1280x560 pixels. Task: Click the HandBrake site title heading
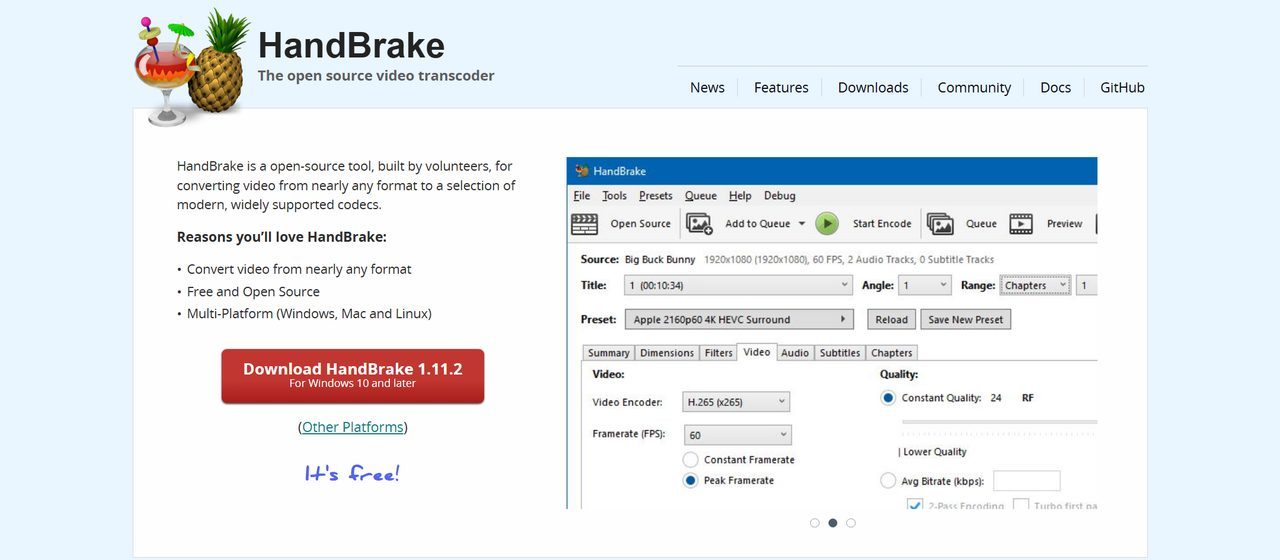click(351, 46)
